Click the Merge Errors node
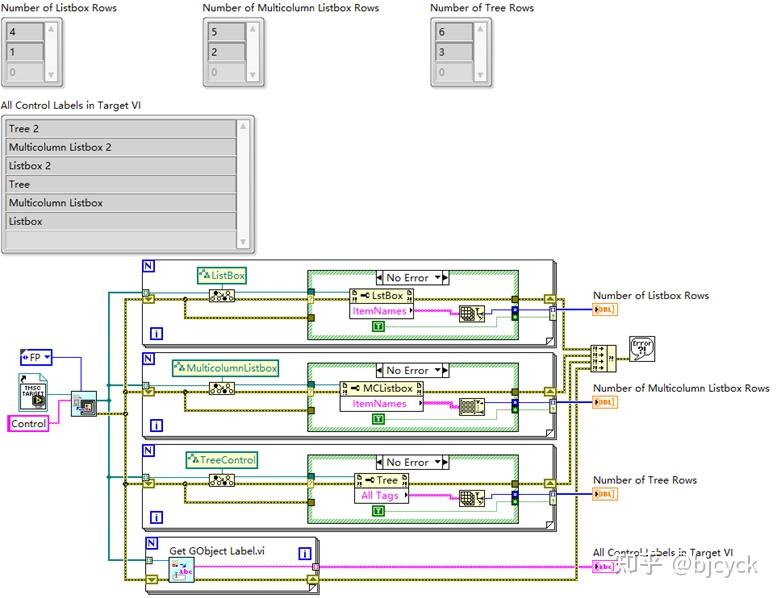Image resolution: width=777 pixels, height=598 pixels. pos(603,358)
